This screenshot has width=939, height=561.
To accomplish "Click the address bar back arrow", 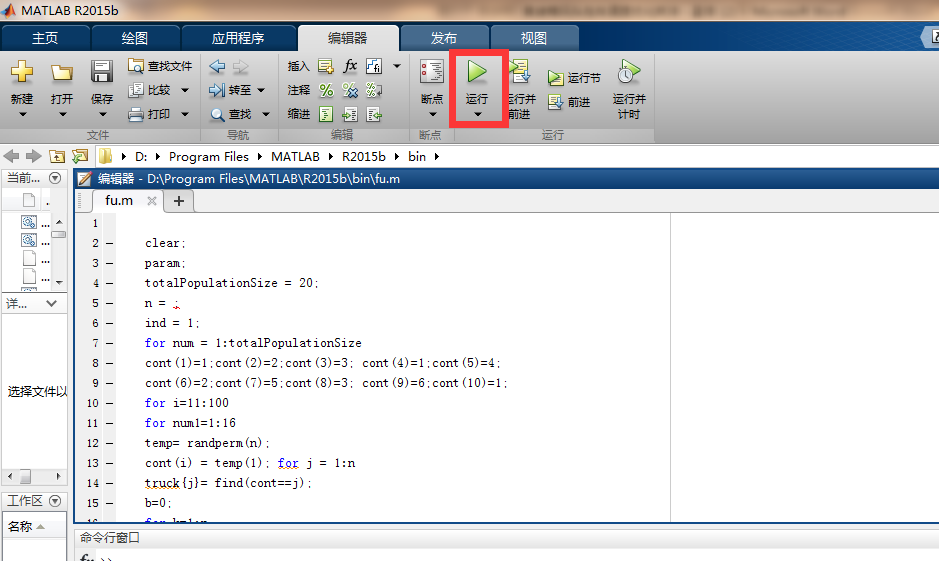I will [11, 157].
